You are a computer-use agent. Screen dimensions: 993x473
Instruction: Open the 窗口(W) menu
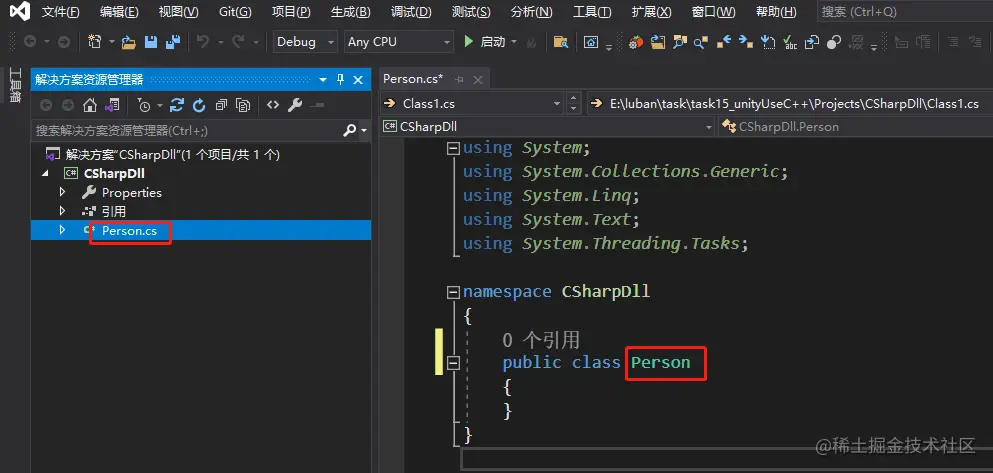click(x=714, y=12)
